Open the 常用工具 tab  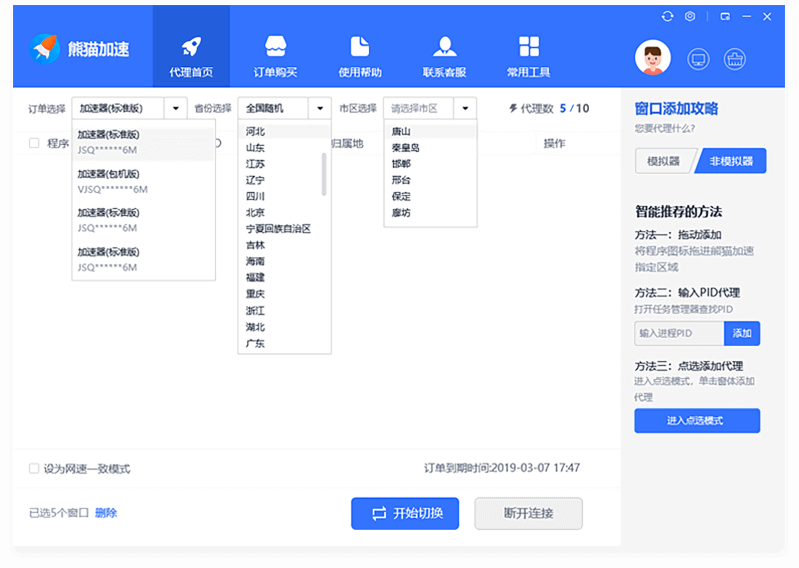(x=528, y=56)
